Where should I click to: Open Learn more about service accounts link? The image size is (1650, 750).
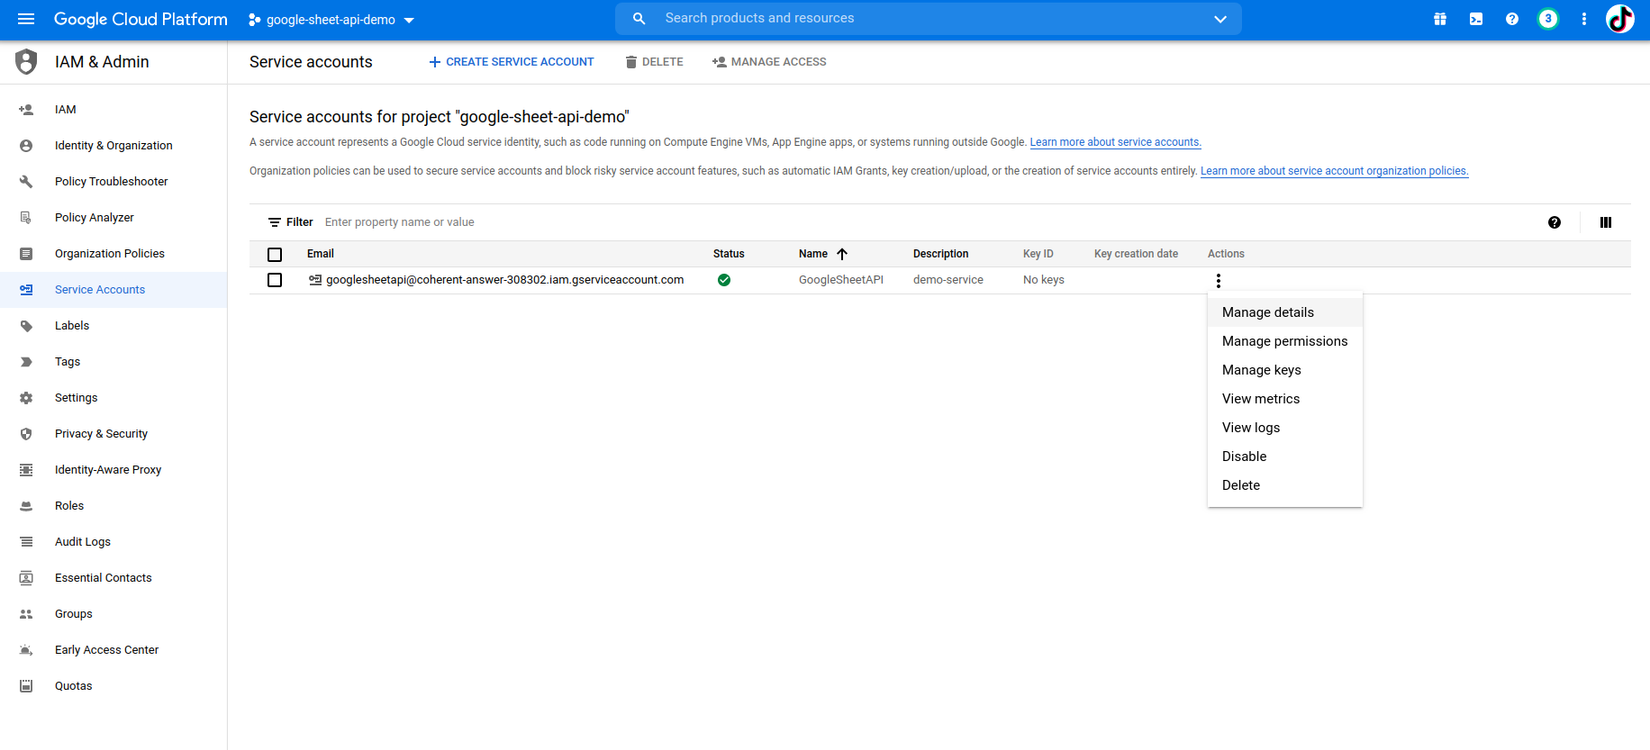1115,142
